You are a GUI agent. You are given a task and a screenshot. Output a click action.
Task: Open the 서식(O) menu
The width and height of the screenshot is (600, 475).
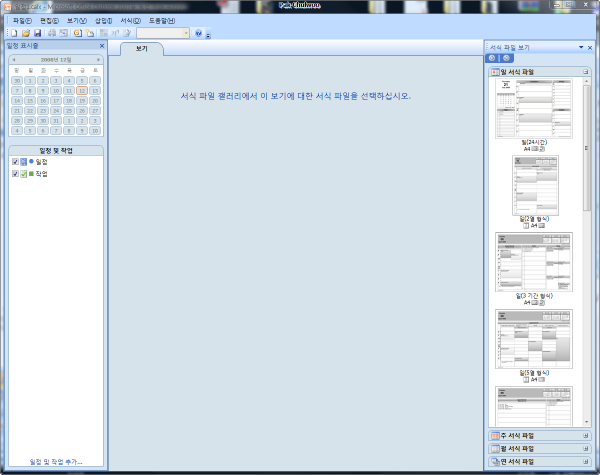[131, 21]
